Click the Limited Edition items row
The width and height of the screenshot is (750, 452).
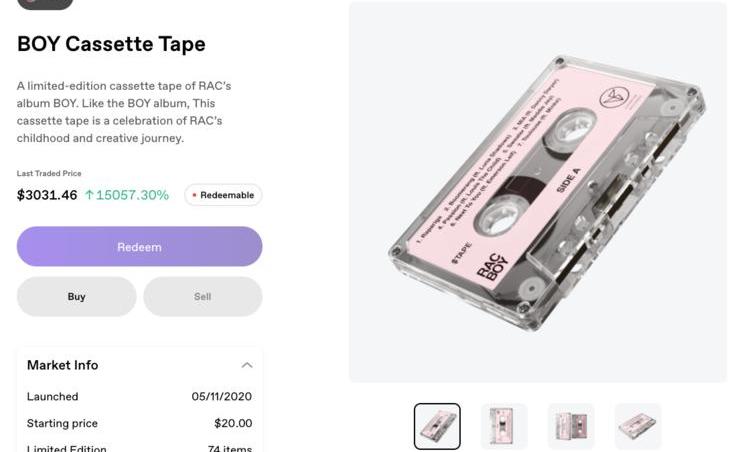139,448
